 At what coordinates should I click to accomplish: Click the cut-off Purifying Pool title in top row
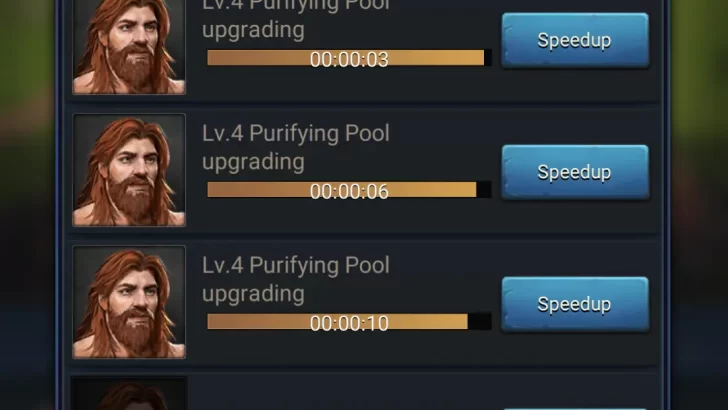295,6
